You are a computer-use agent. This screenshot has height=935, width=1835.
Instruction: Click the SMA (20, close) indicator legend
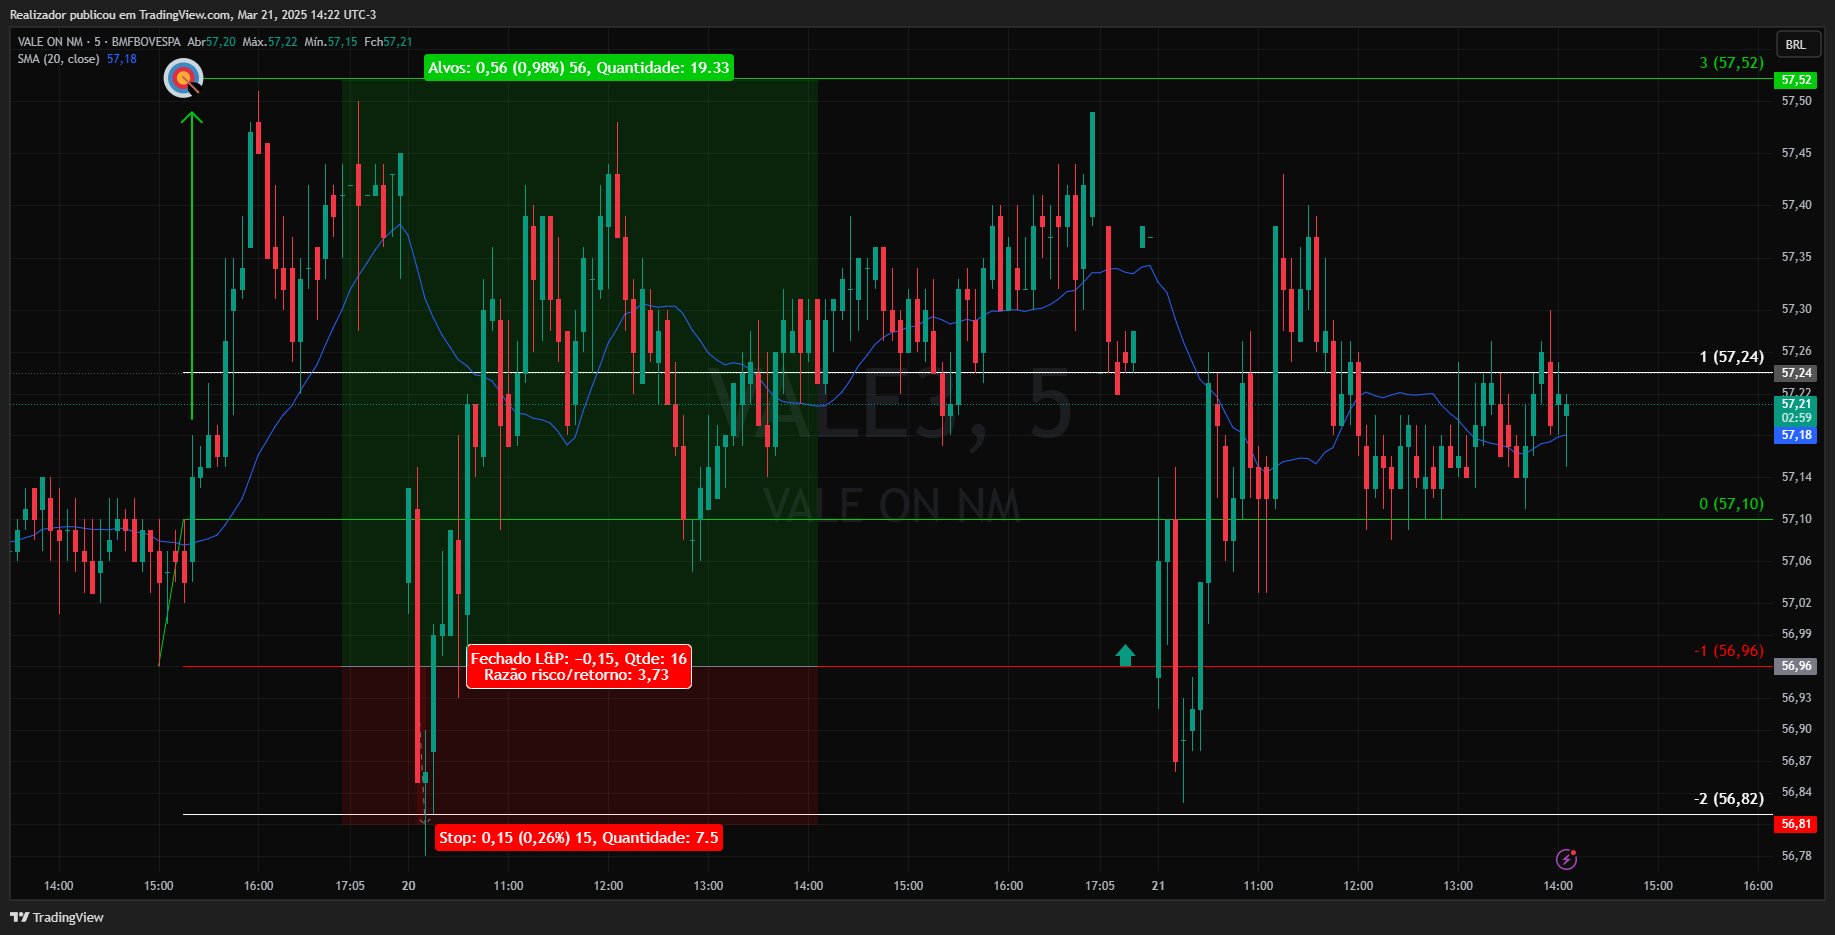point(58,59)
